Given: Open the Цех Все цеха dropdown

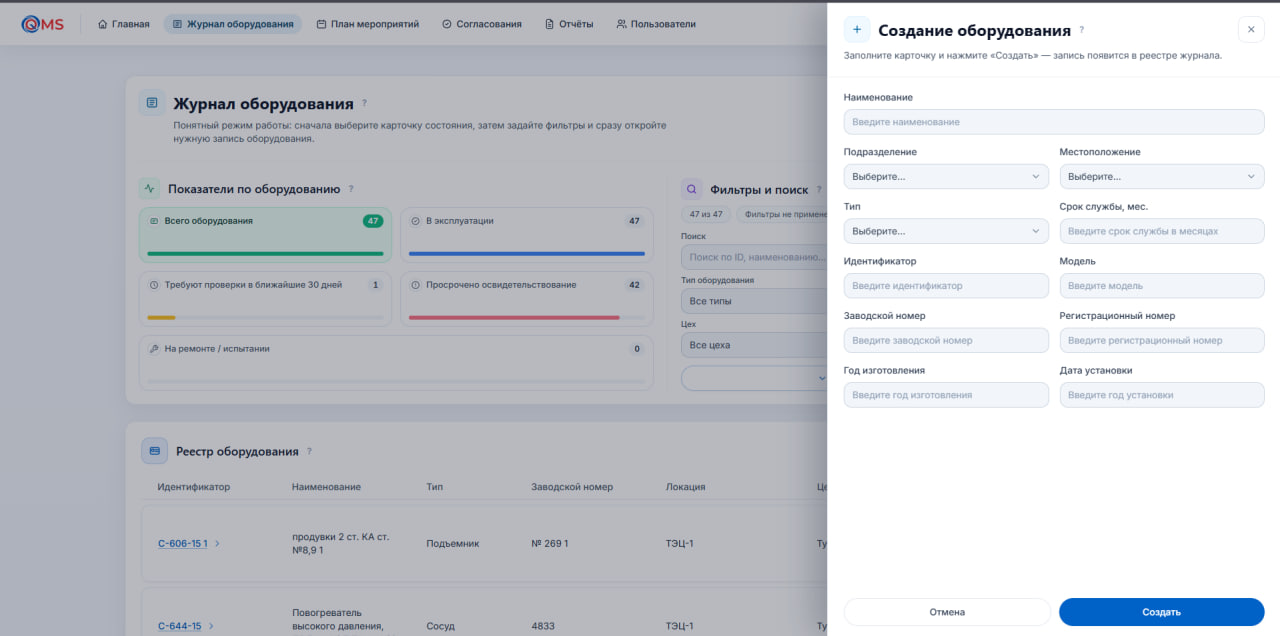Looking at the screenshot, I should (754, 345).
